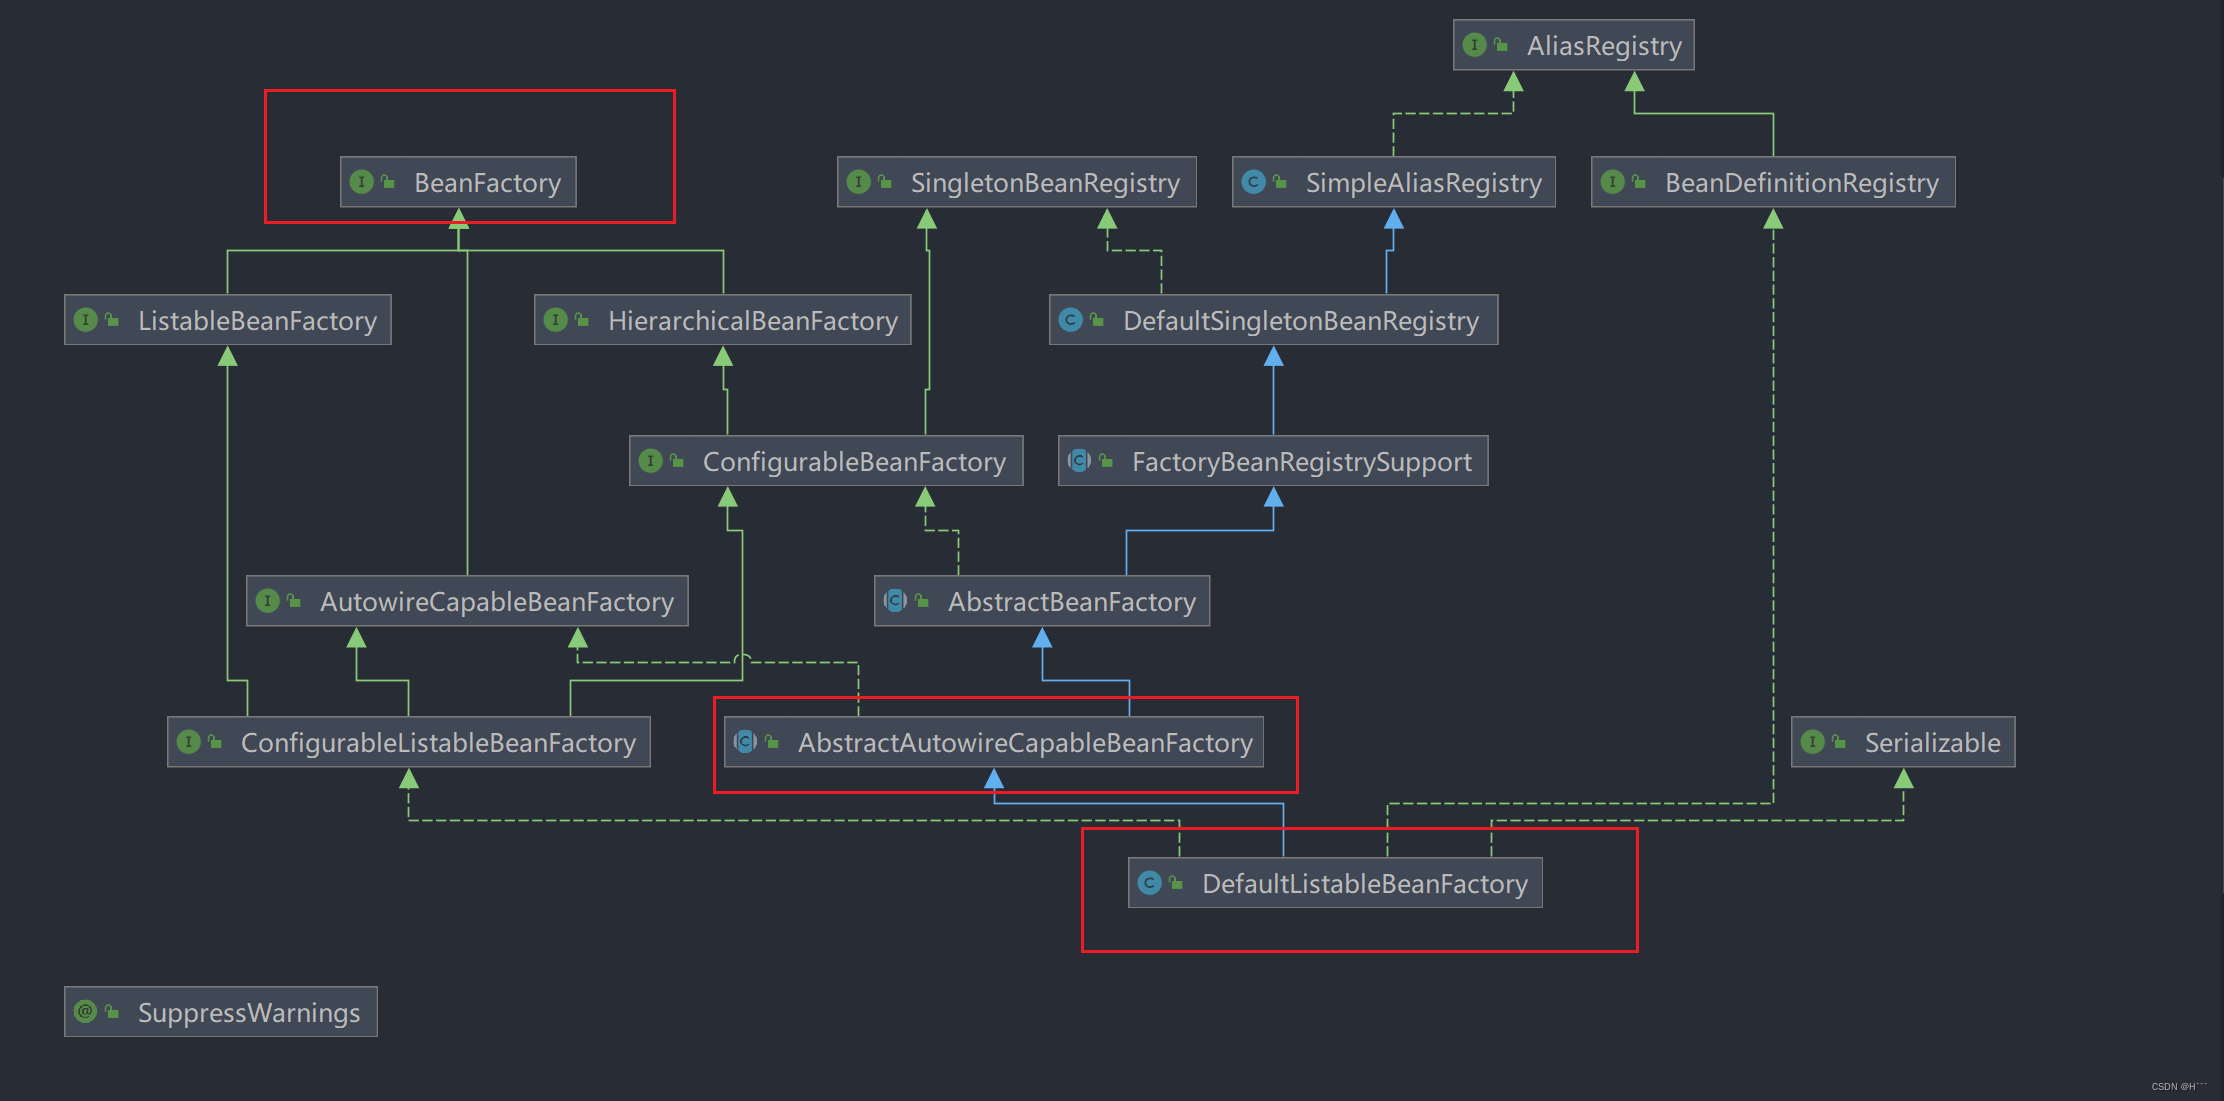
Task: Click the Serializable interface icon
Action: (x=1813, y=742)
